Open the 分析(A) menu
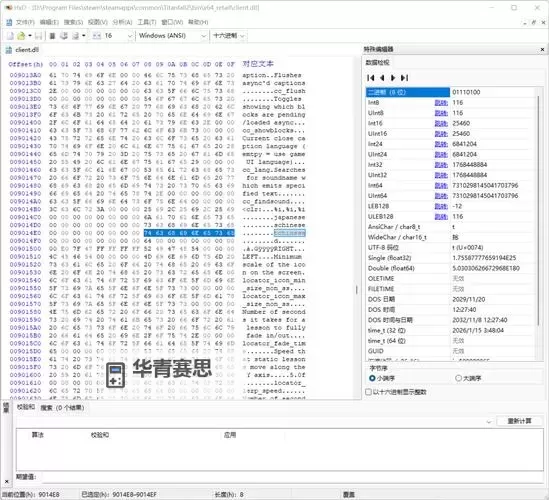This screenshot has height=500, width=549. (x=122, y=22)
